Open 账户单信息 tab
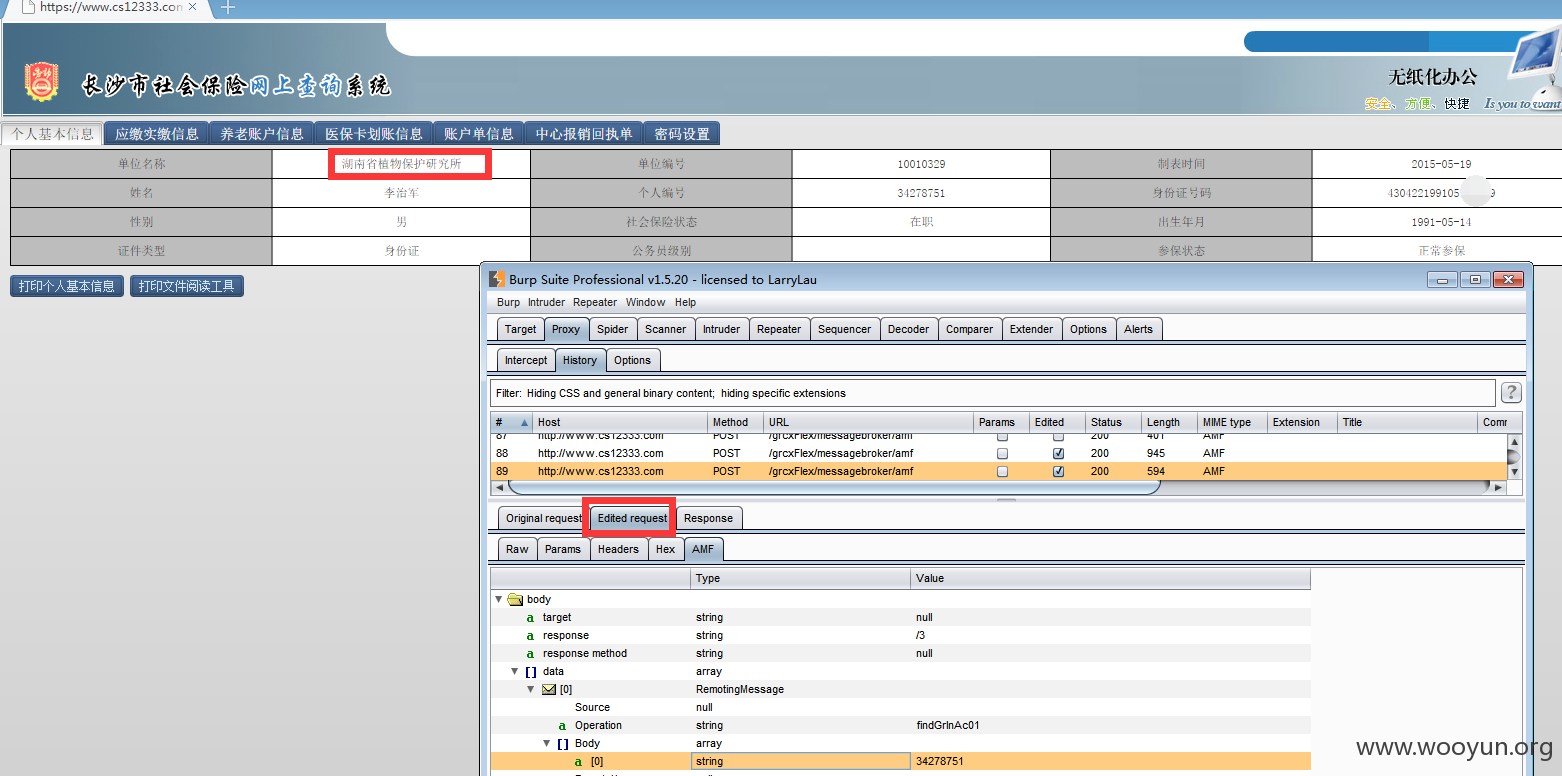 (x=479, y=134)
